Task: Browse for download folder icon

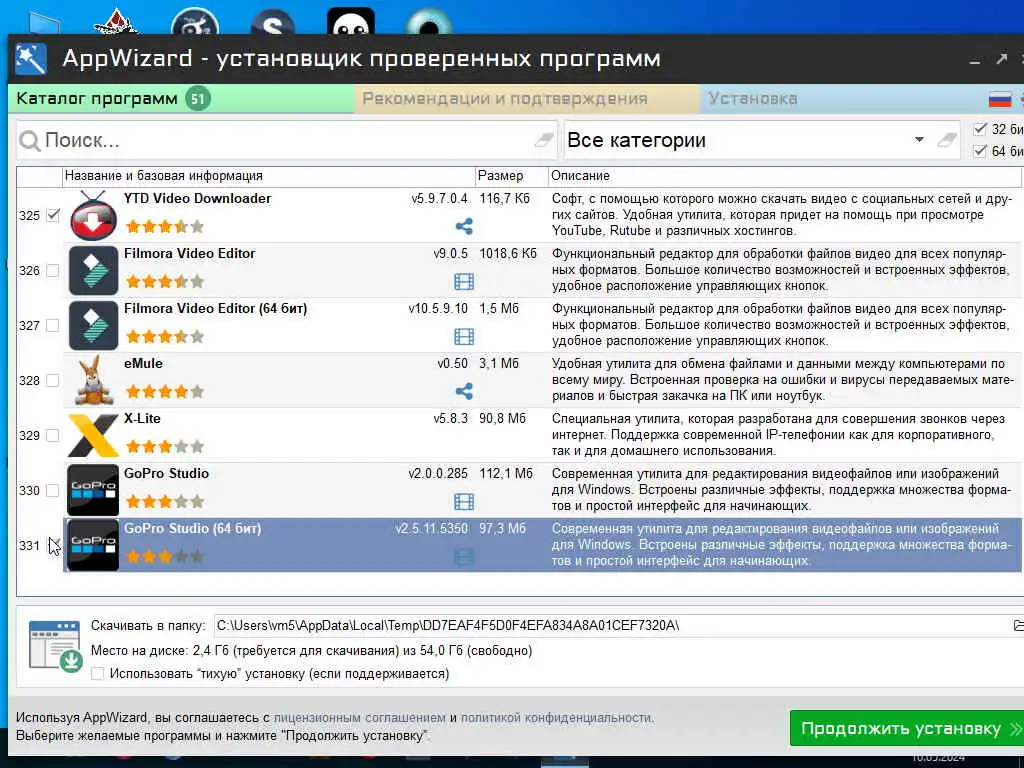Action: (x=1017, y=626)
